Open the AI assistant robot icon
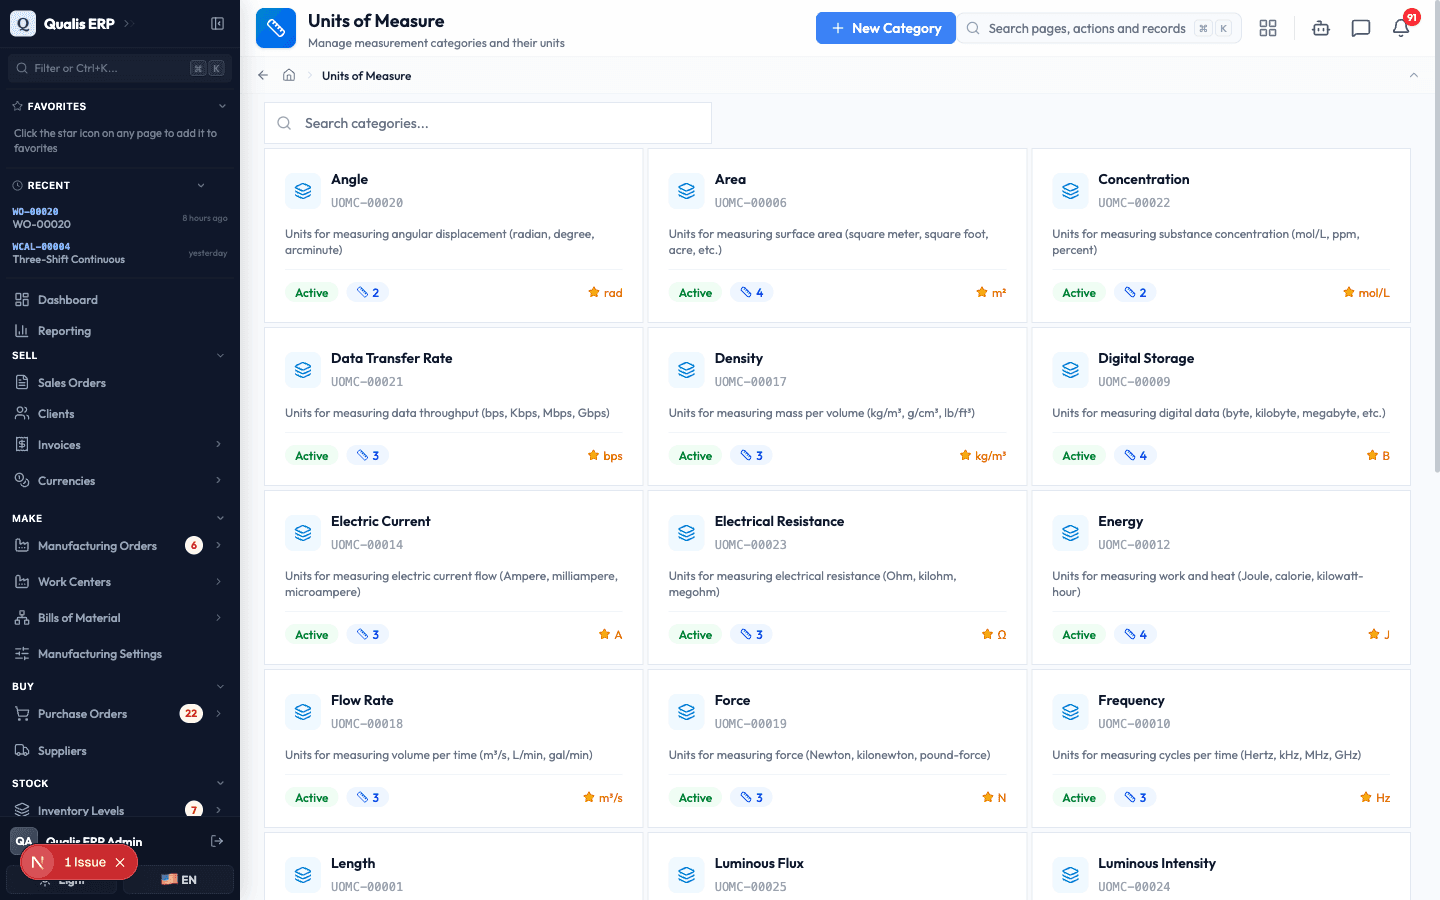 tap(1321, 28)
